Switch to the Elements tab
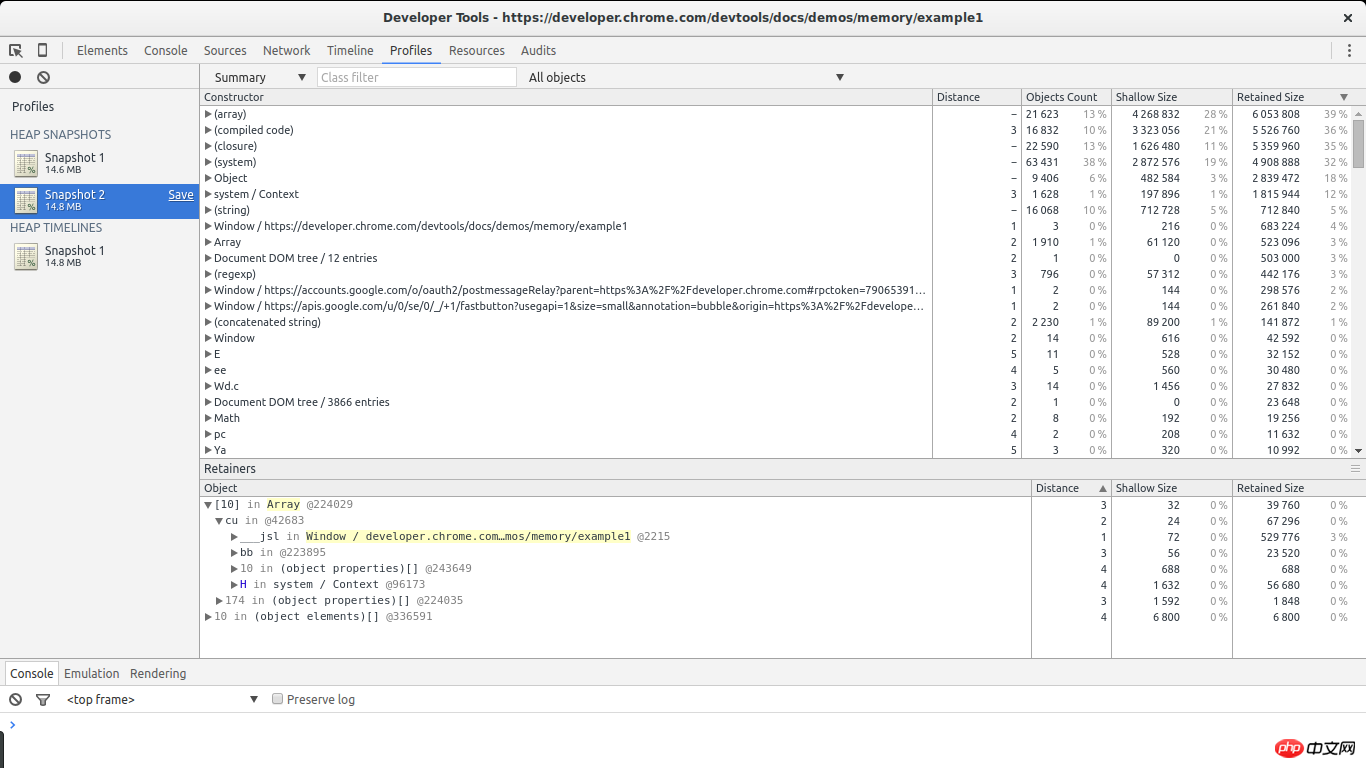This screenshot has width=1366, height=768. point(102,50)
